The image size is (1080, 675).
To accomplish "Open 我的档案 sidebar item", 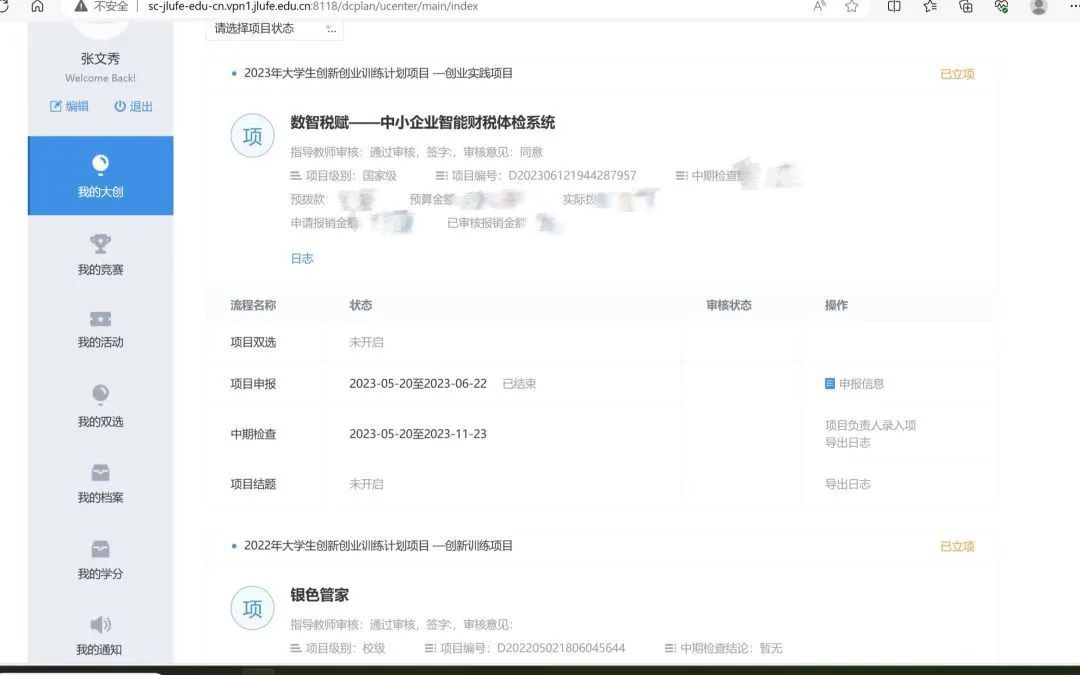I will click(101, 484).
